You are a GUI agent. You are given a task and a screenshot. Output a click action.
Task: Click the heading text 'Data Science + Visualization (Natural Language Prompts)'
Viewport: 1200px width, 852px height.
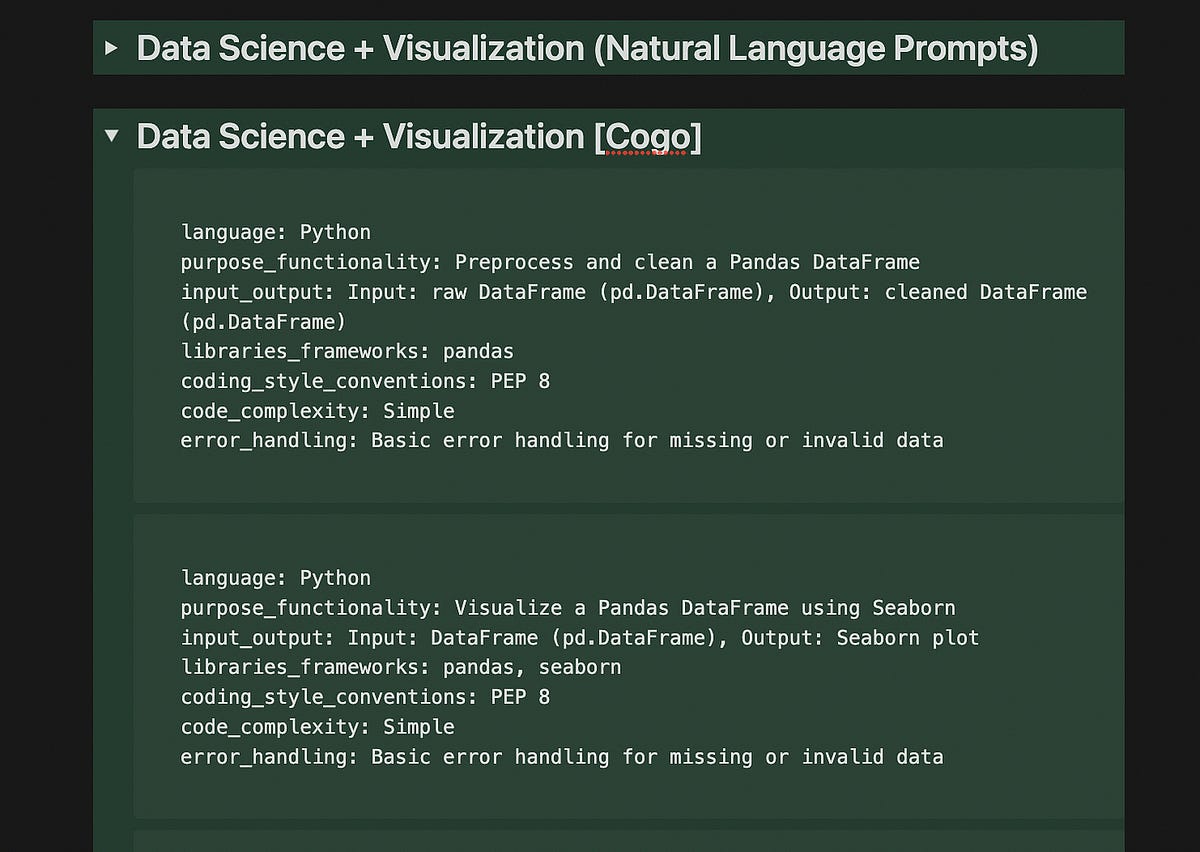tap(587, 48)
